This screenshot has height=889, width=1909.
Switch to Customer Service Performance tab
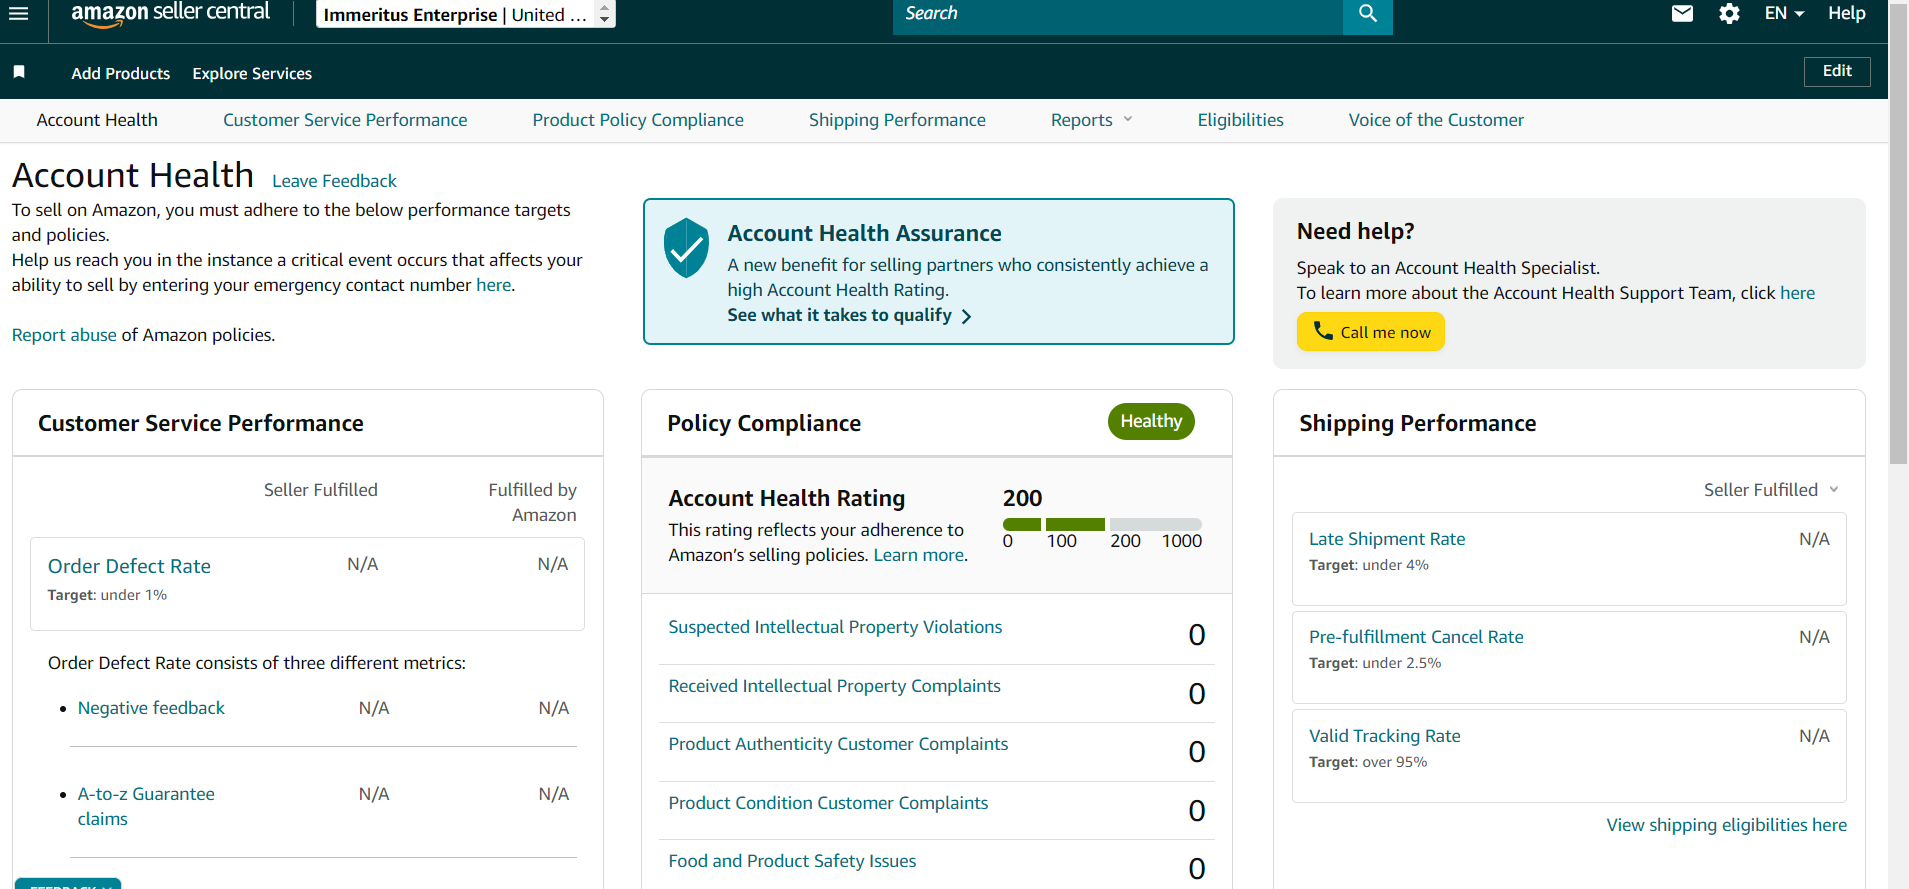[x=345, y=120]
